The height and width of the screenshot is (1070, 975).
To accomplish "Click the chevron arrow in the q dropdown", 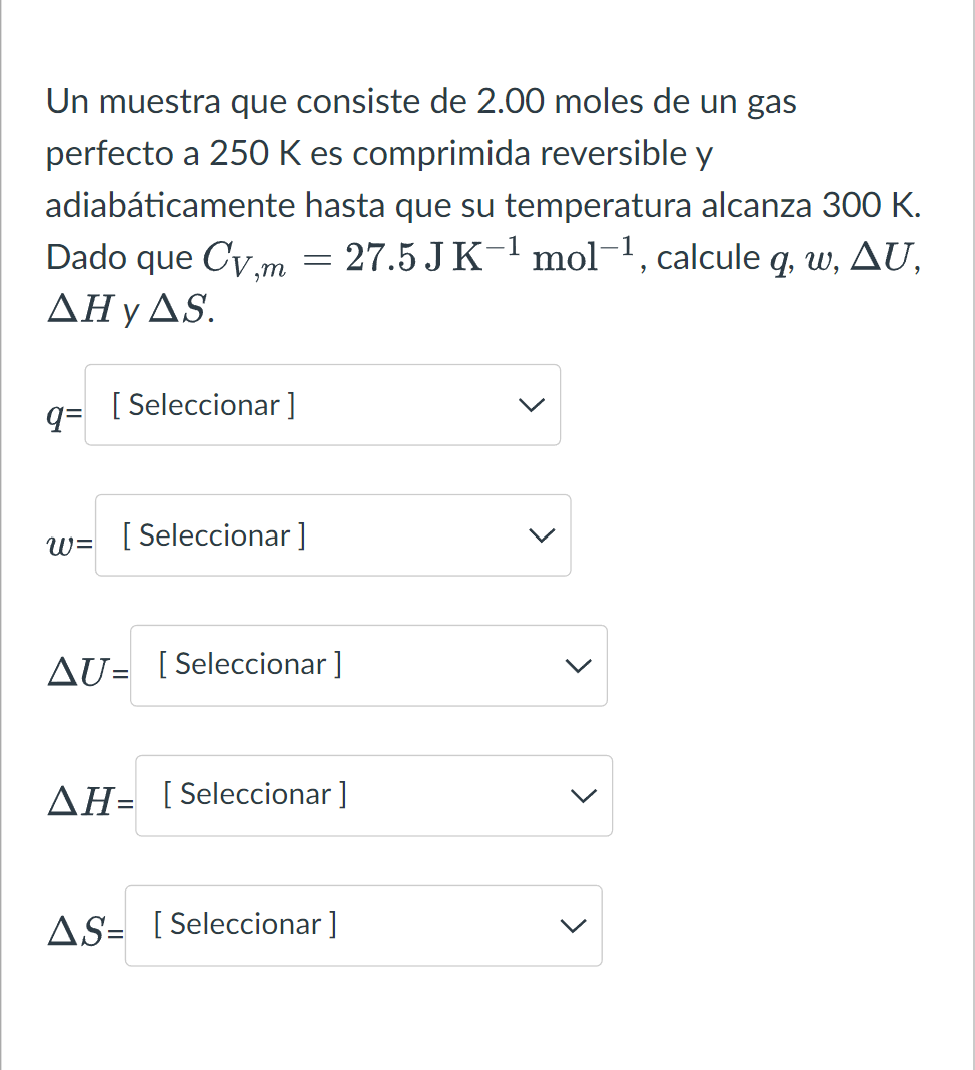I will click(x=532, y=405).
